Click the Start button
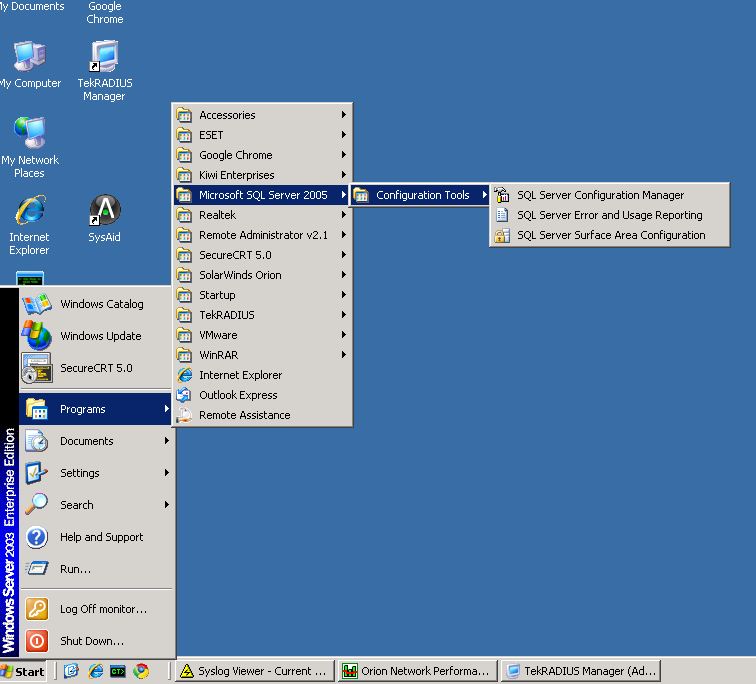Image resolution: width=756 pixels, height=684 pixels. pos(24,671)
